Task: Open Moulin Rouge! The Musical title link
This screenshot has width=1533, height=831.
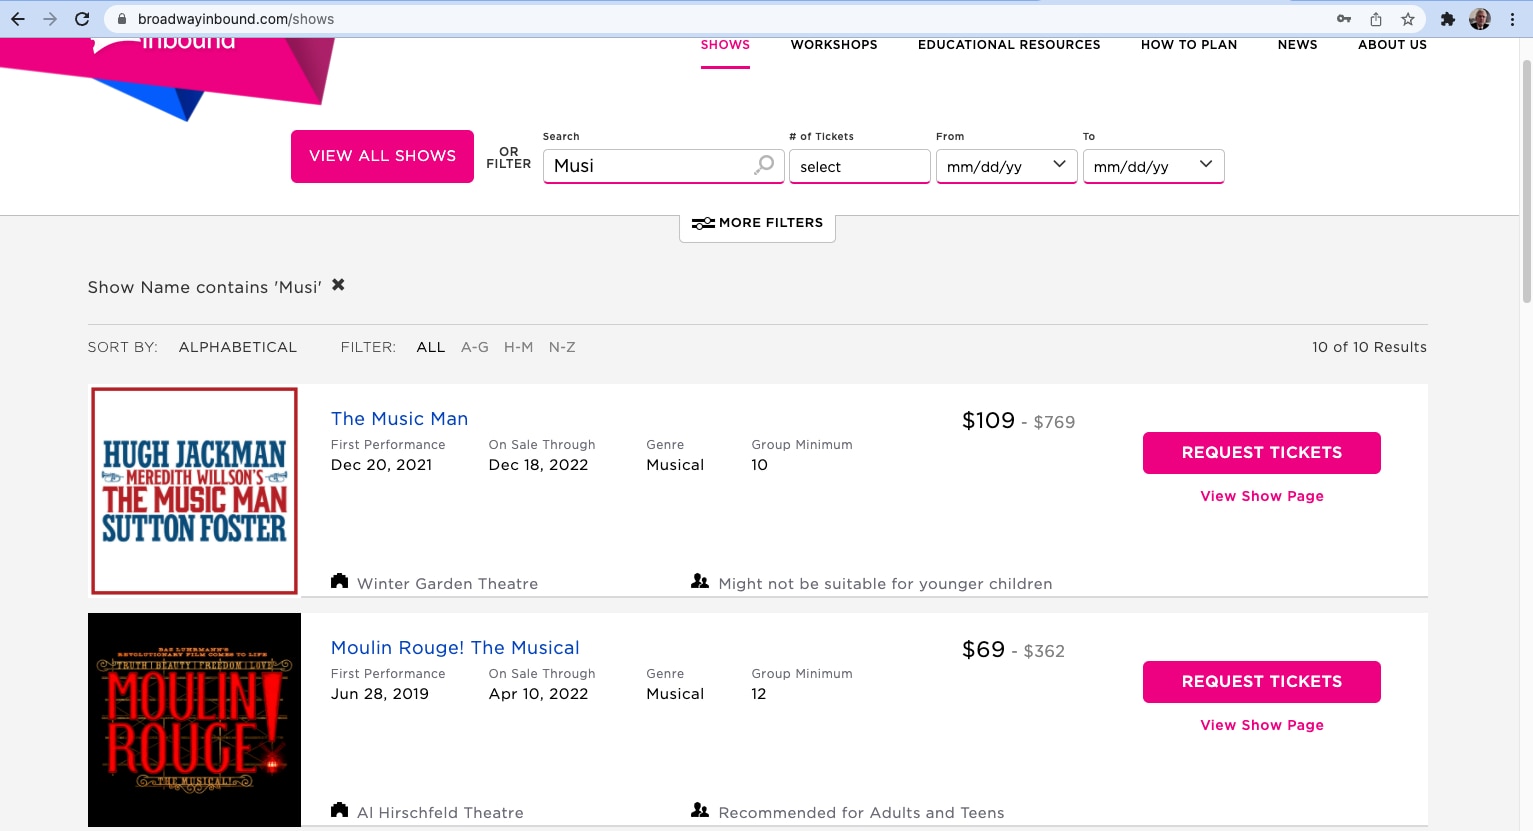Action: [x=455, y=648]
